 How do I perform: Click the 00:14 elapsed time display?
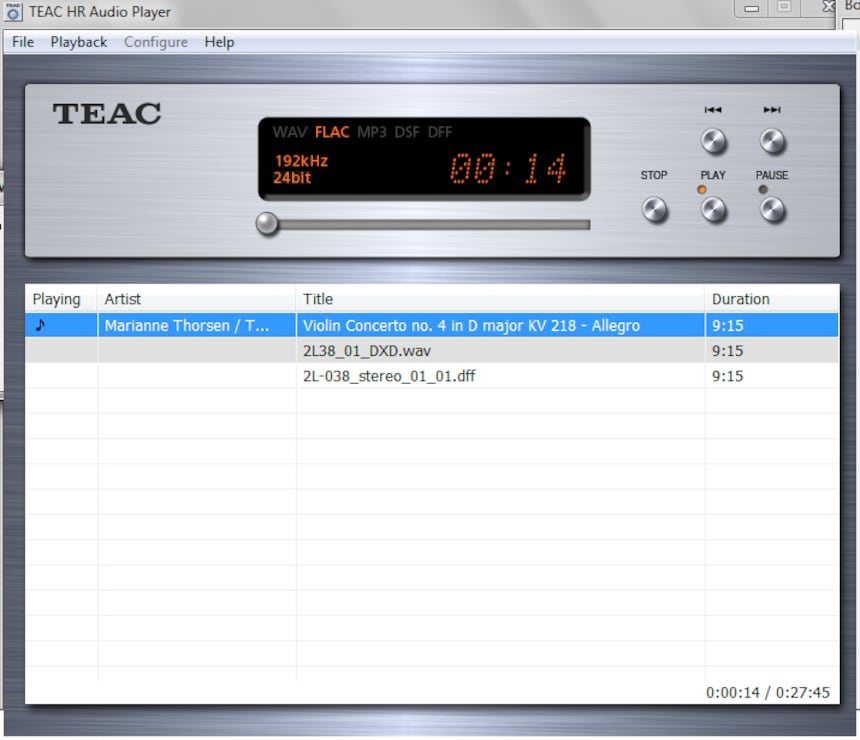pyautogui.click(x=507, y=168)
